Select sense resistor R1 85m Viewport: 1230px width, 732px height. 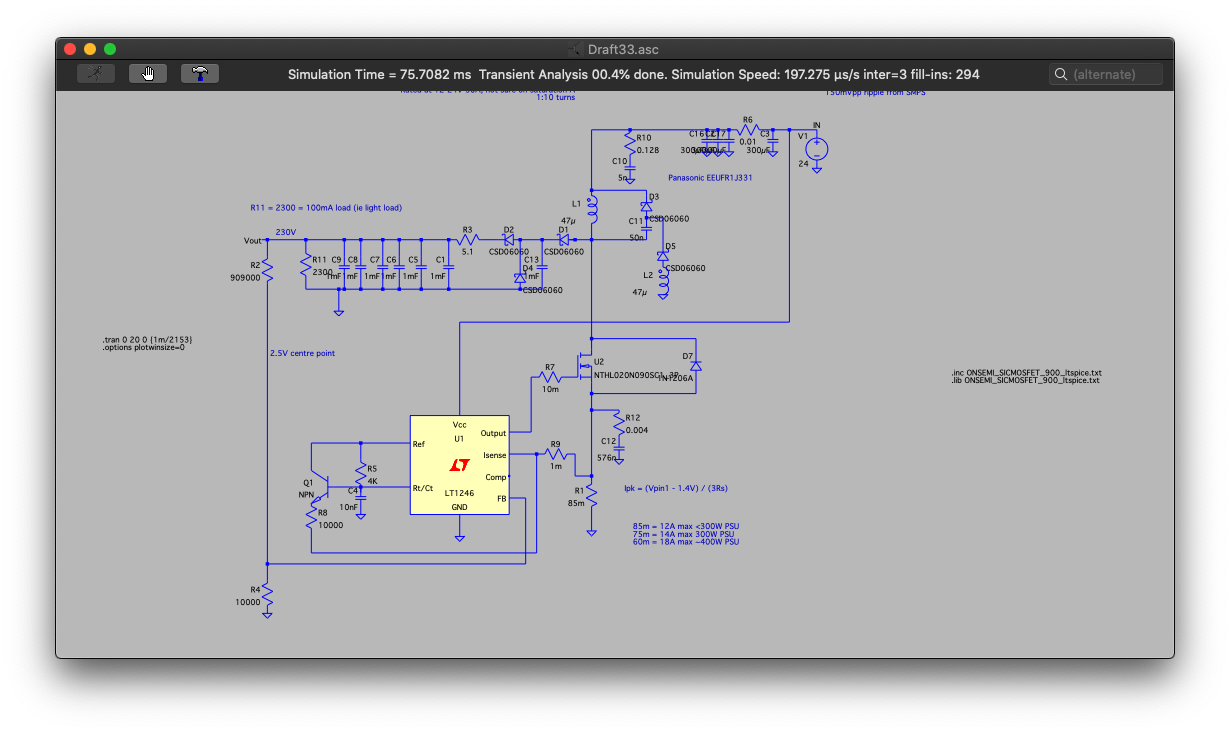click(x=591, y=496)
